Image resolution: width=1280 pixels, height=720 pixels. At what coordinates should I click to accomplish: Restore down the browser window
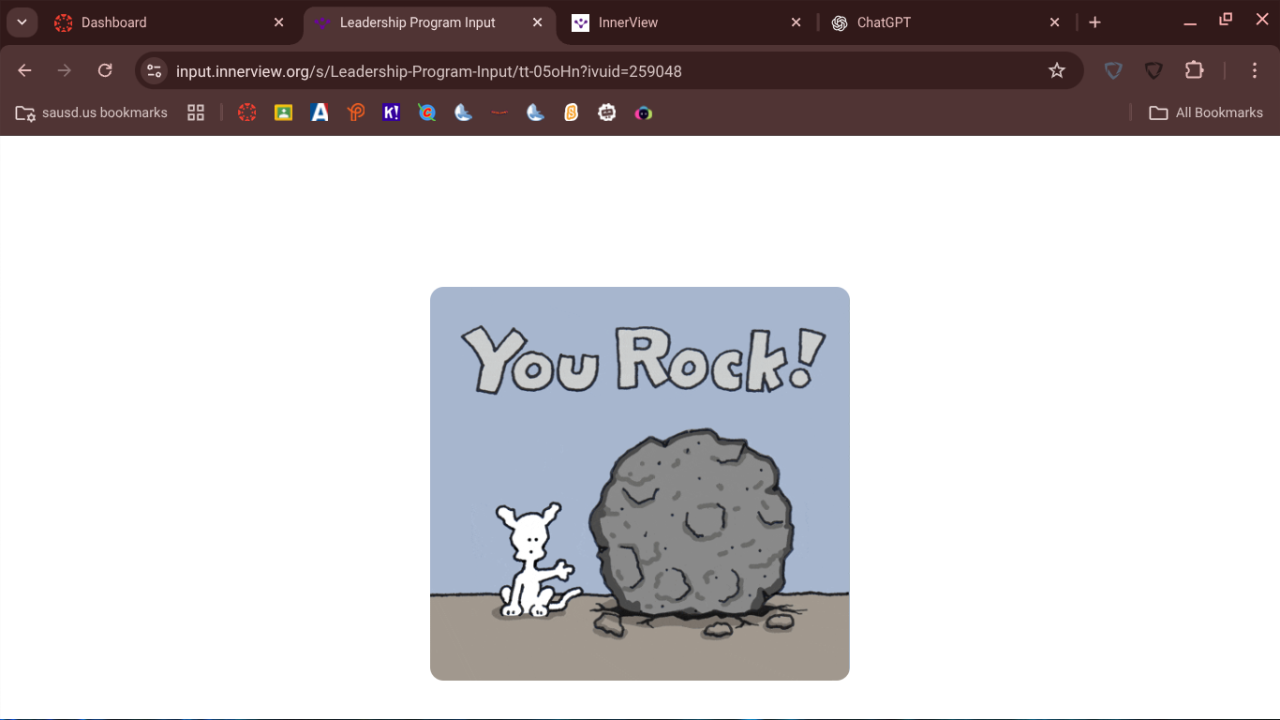[1226, 20]
